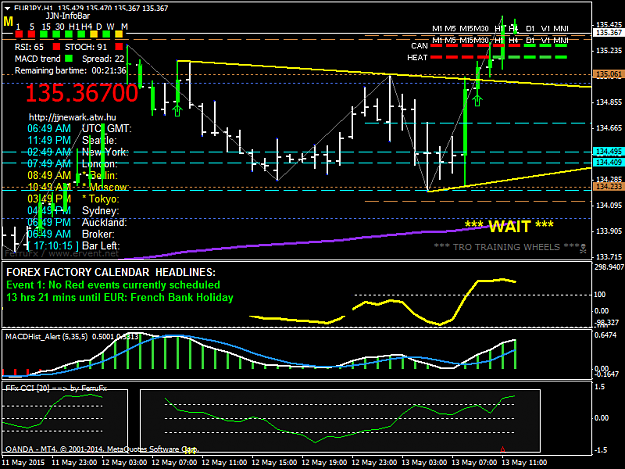Image resolution: width=625 pixels, height=469 pixels.
Task: Click the '*** TRO TRAINING WHEELS ***' label
Action: pyautogui.click(x=506, y=247)
